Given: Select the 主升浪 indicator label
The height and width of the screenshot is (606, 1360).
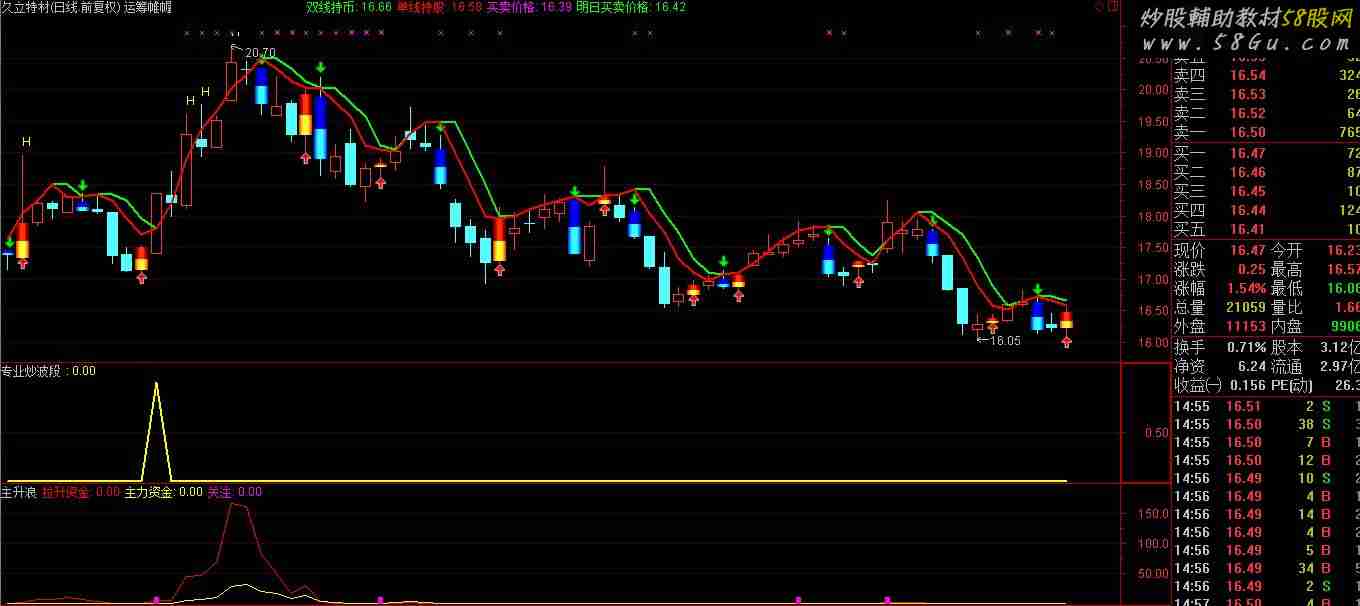Looking at the screenshot, I should click(19, 492).
